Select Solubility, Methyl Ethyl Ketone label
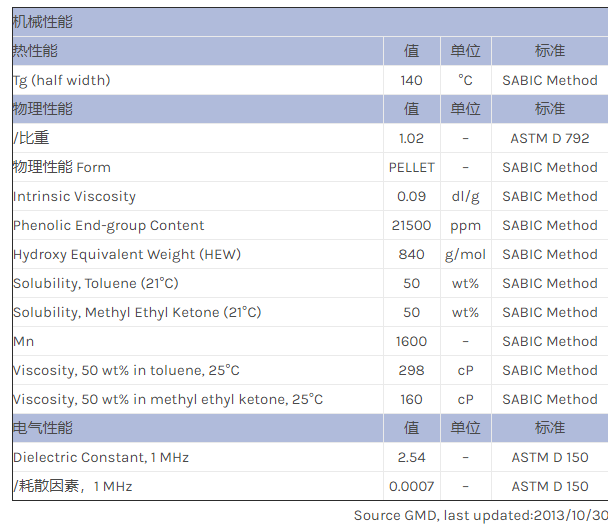The height and width of the screenshot is (529, 608). (x=137, y=312)
